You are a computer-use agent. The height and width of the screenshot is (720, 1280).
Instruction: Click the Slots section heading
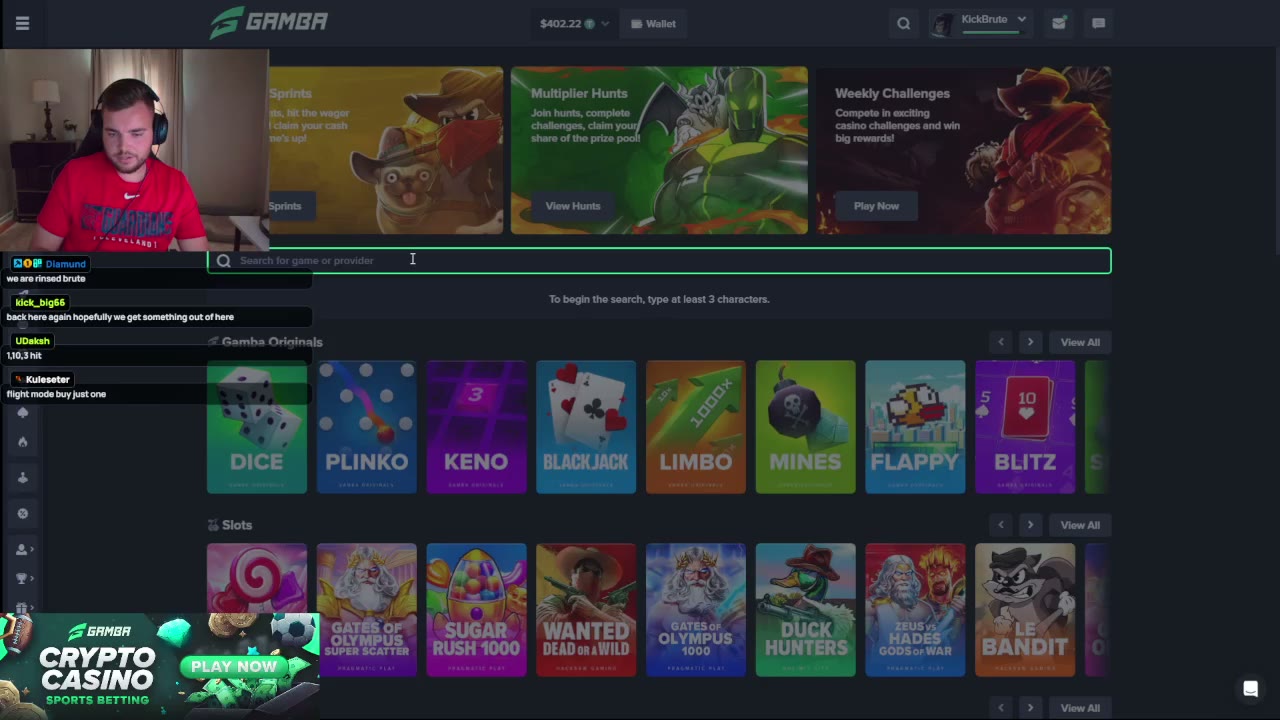coord(237,525)
